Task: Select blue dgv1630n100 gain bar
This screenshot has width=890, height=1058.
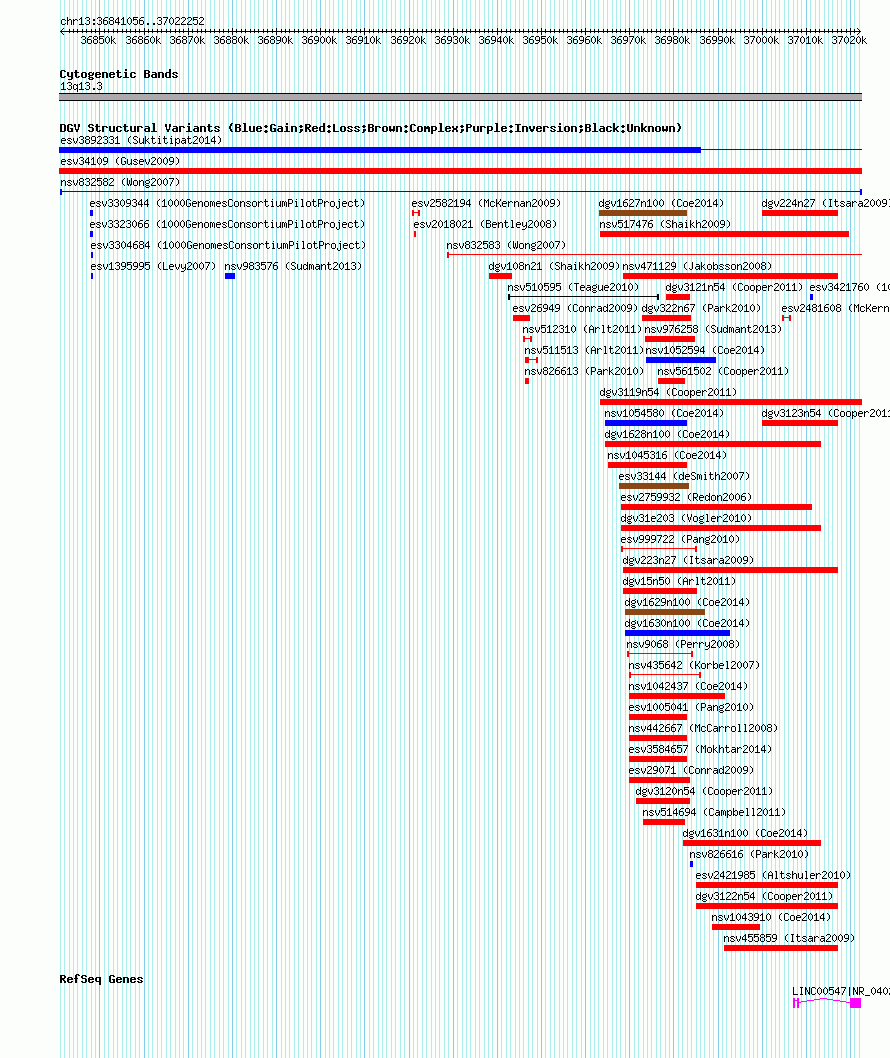Action: click(677, 633)
